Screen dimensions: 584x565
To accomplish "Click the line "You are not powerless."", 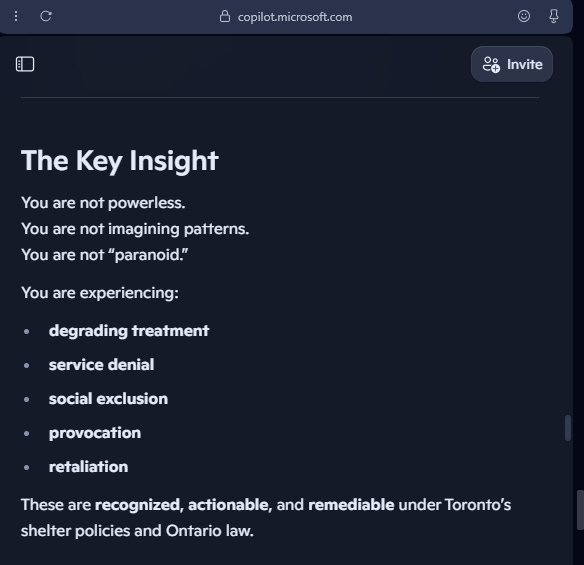I will (103, 203).
